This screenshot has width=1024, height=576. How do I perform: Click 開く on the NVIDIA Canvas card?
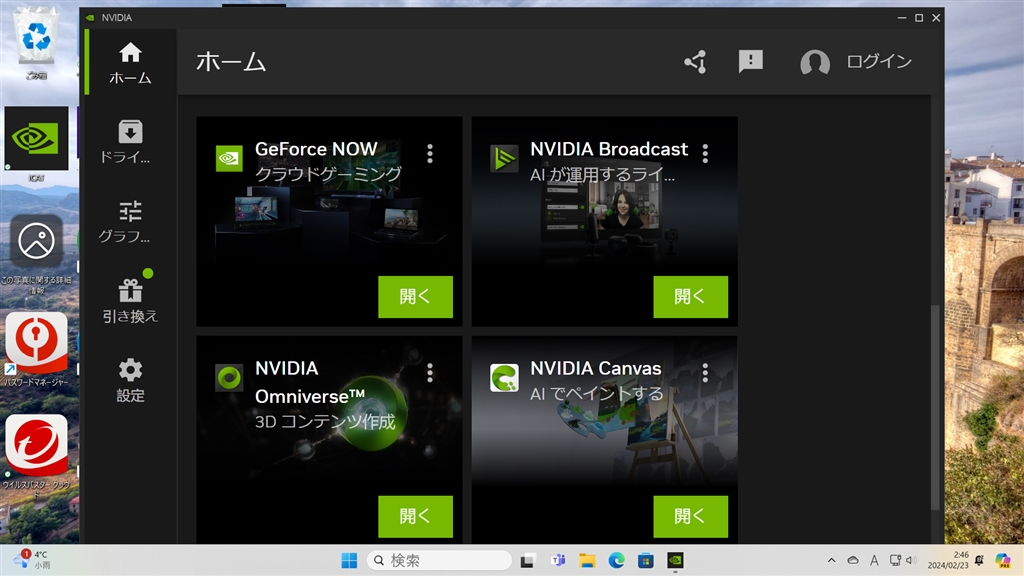[x=691, y=516]
